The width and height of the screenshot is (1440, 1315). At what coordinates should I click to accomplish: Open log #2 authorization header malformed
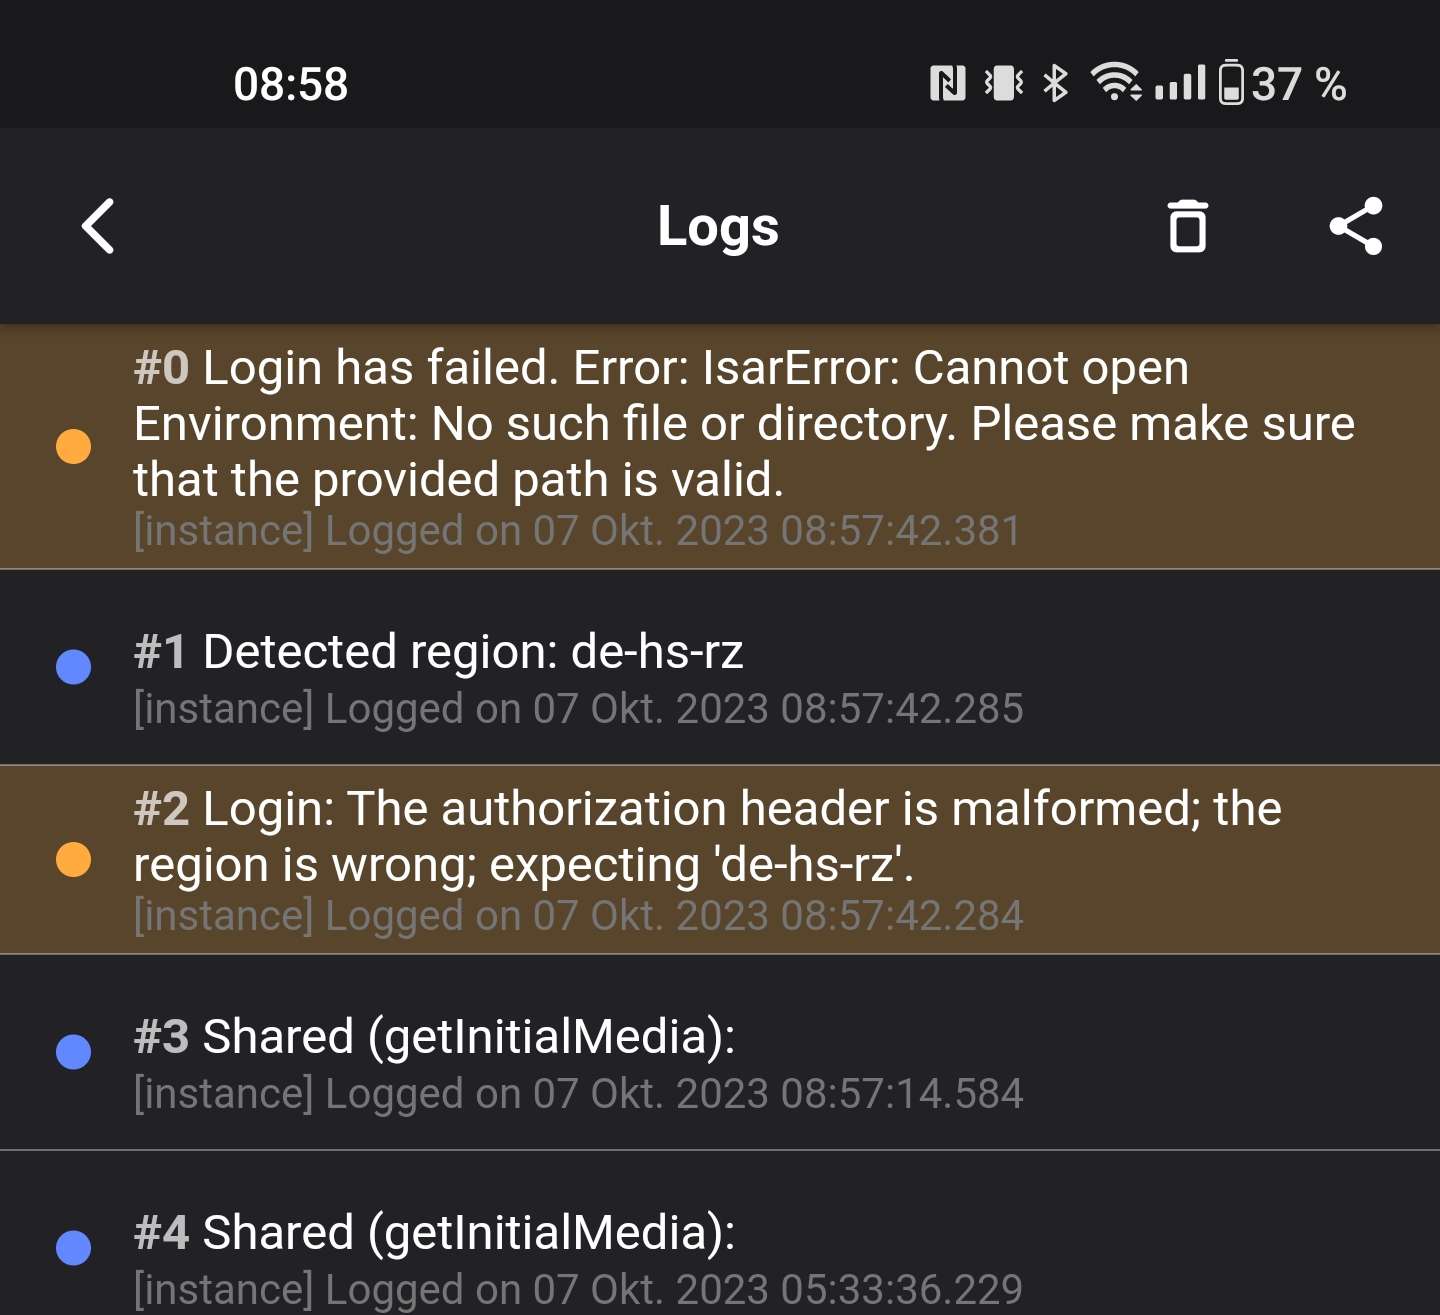(x=720, y=860)
